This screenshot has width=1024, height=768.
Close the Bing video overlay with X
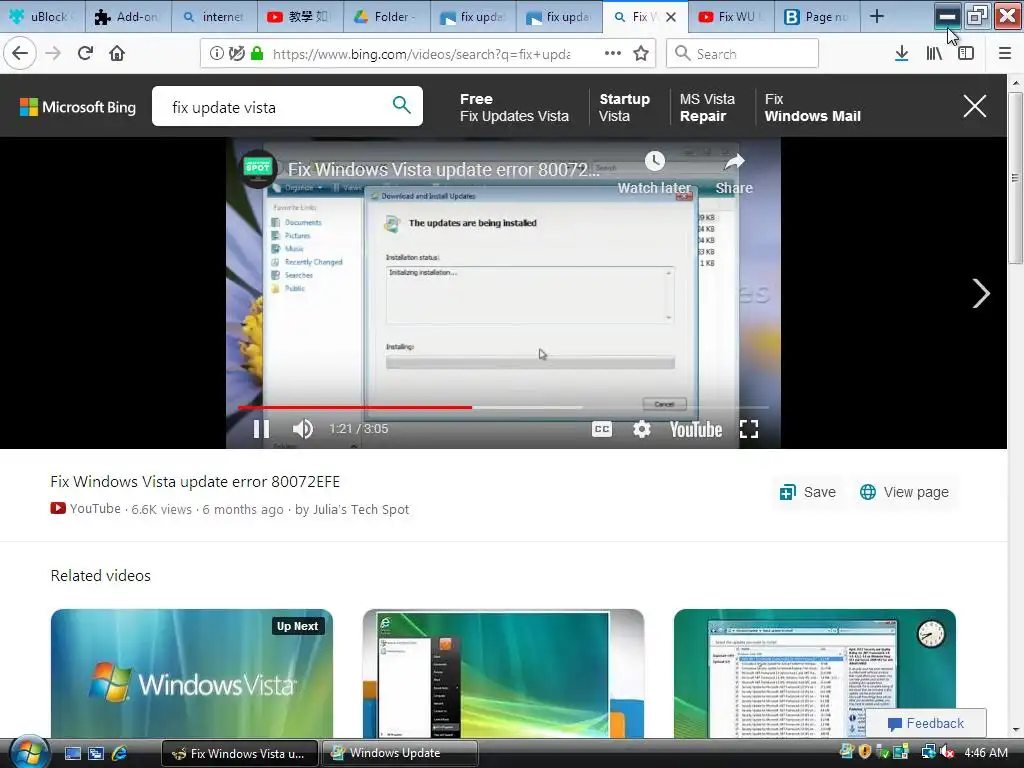(974, 106)
